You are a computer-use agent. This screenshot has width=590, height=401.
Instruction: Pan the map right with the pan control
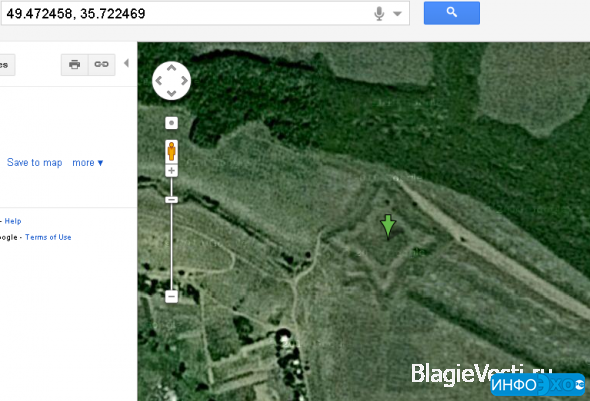pyautogui.click(x=184, y=81)
